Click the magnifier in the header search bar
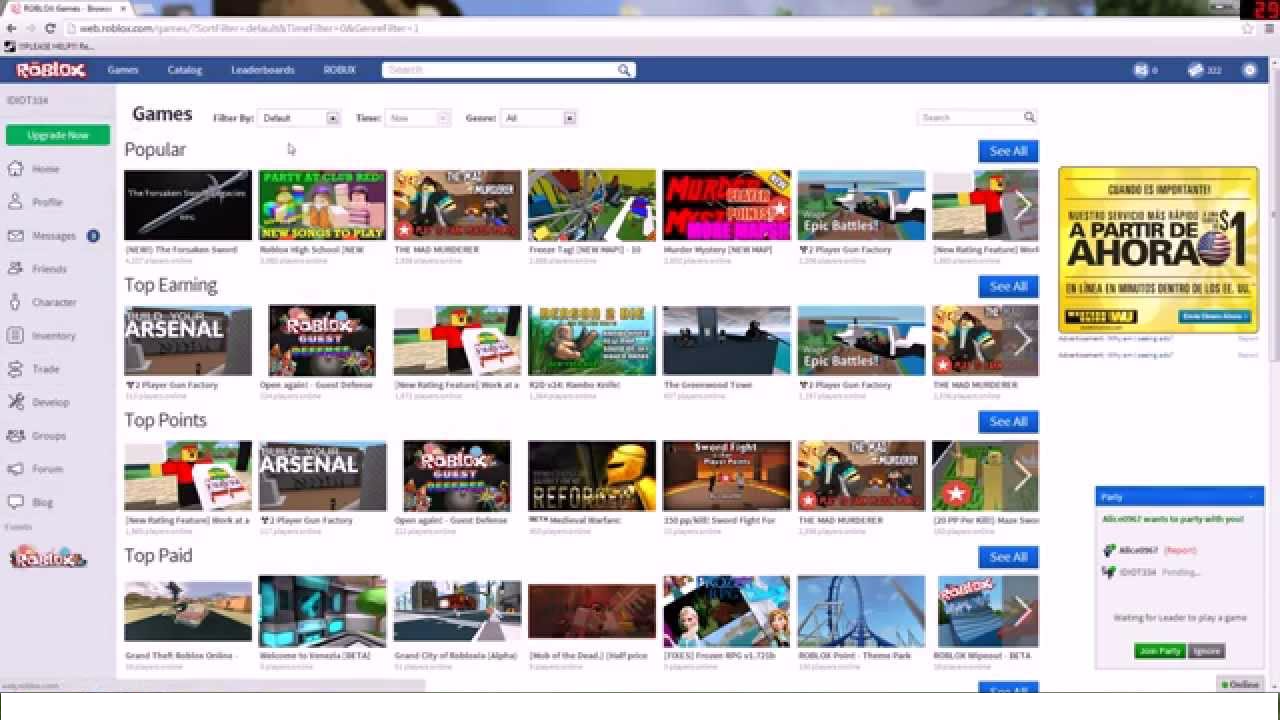This screenshot has height=720, width=1280. [x=624, y=70]
